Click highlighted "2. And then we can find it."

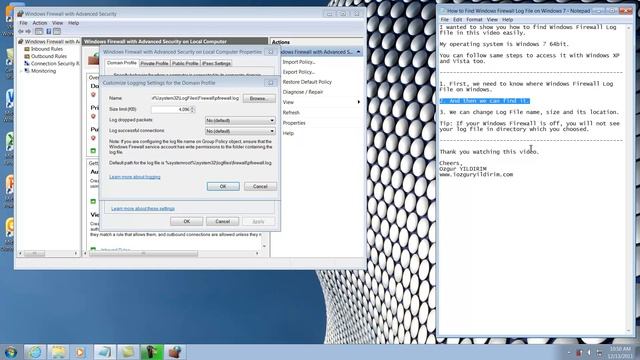click(484, 101)
